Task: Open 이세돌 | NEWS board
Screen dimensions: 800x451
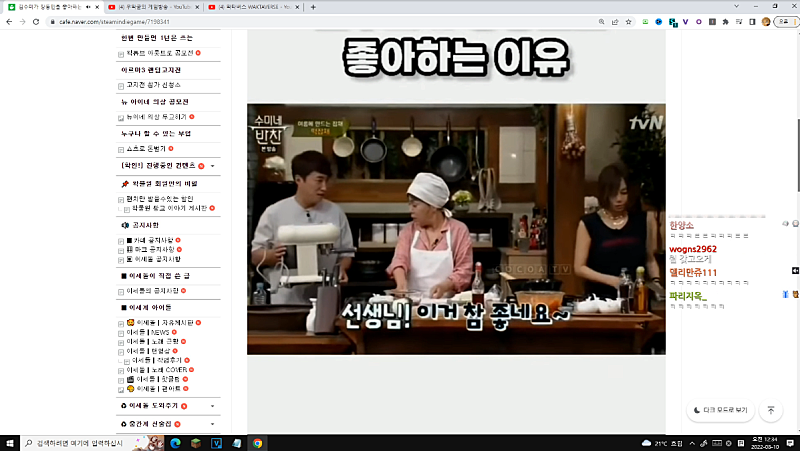Action: [x=147, y=332]
